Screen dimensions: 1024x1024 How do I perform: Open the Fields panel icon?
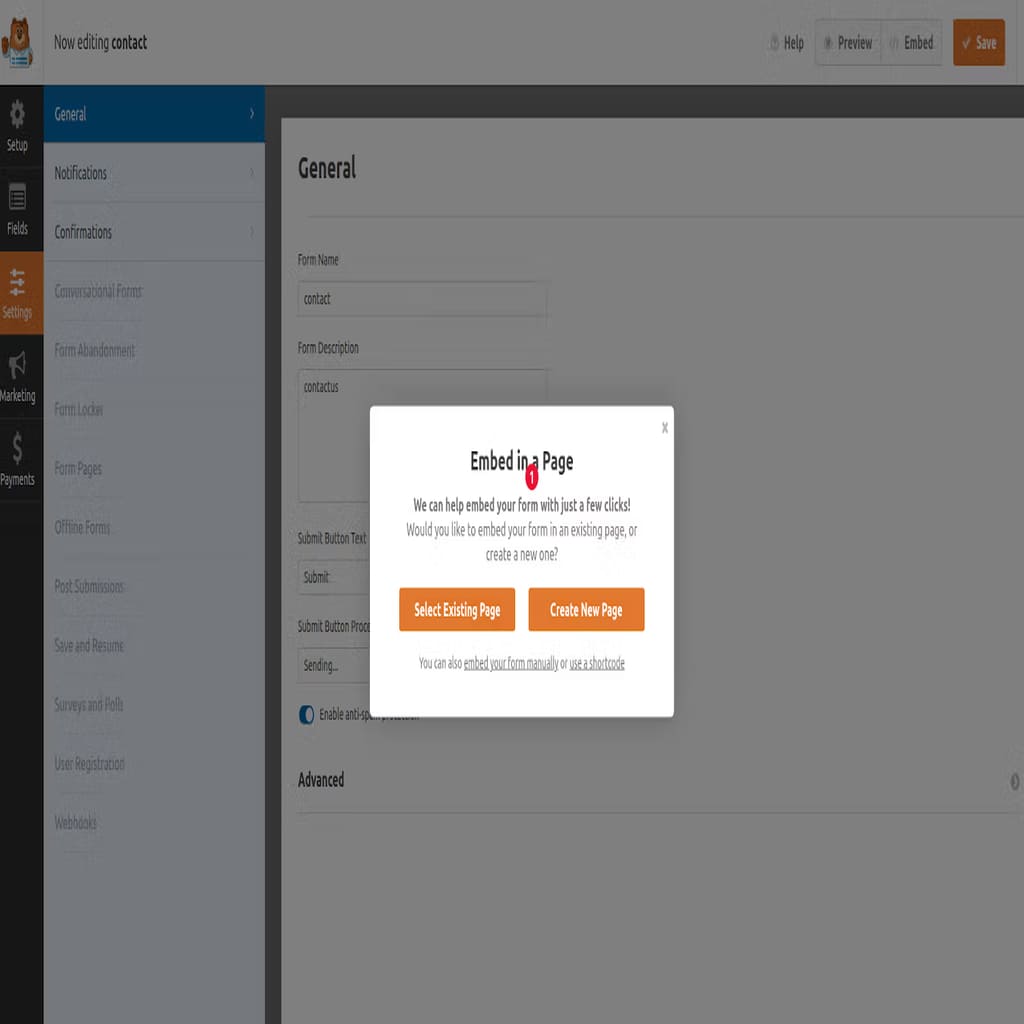[18, 197]
